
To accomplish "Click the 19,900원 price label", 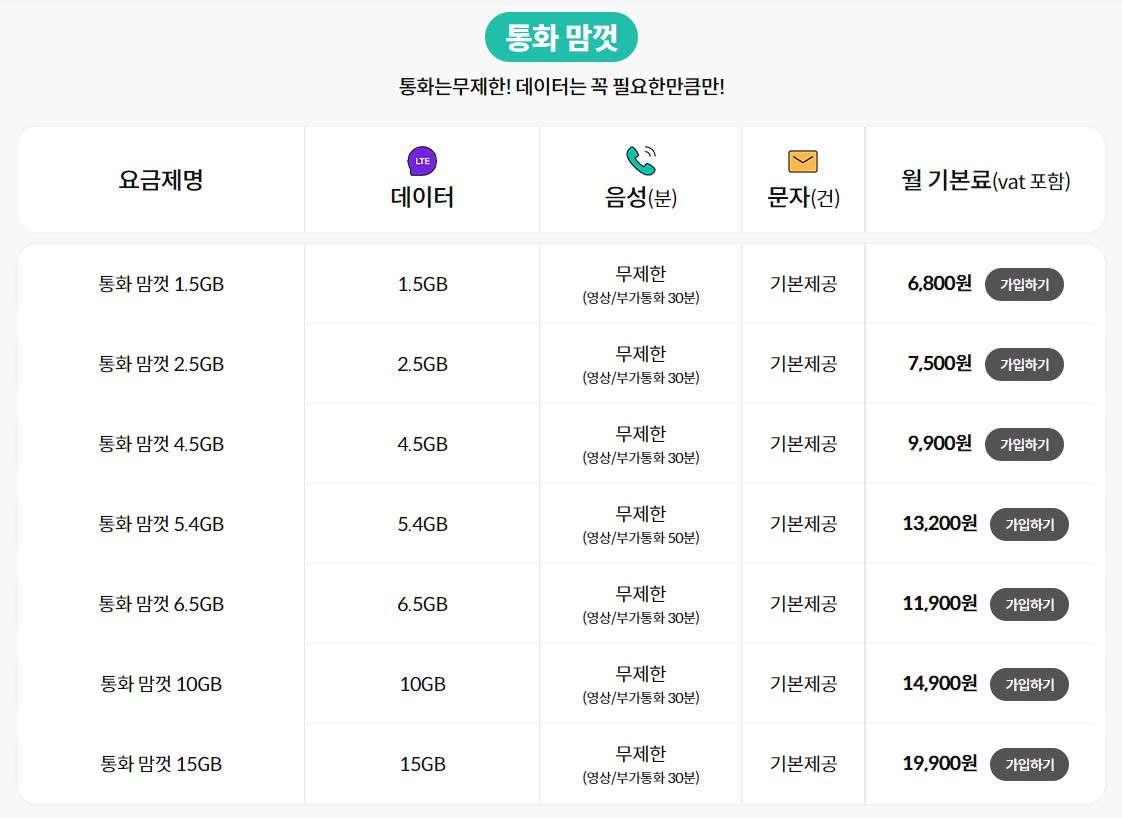I will coord(938,763).
